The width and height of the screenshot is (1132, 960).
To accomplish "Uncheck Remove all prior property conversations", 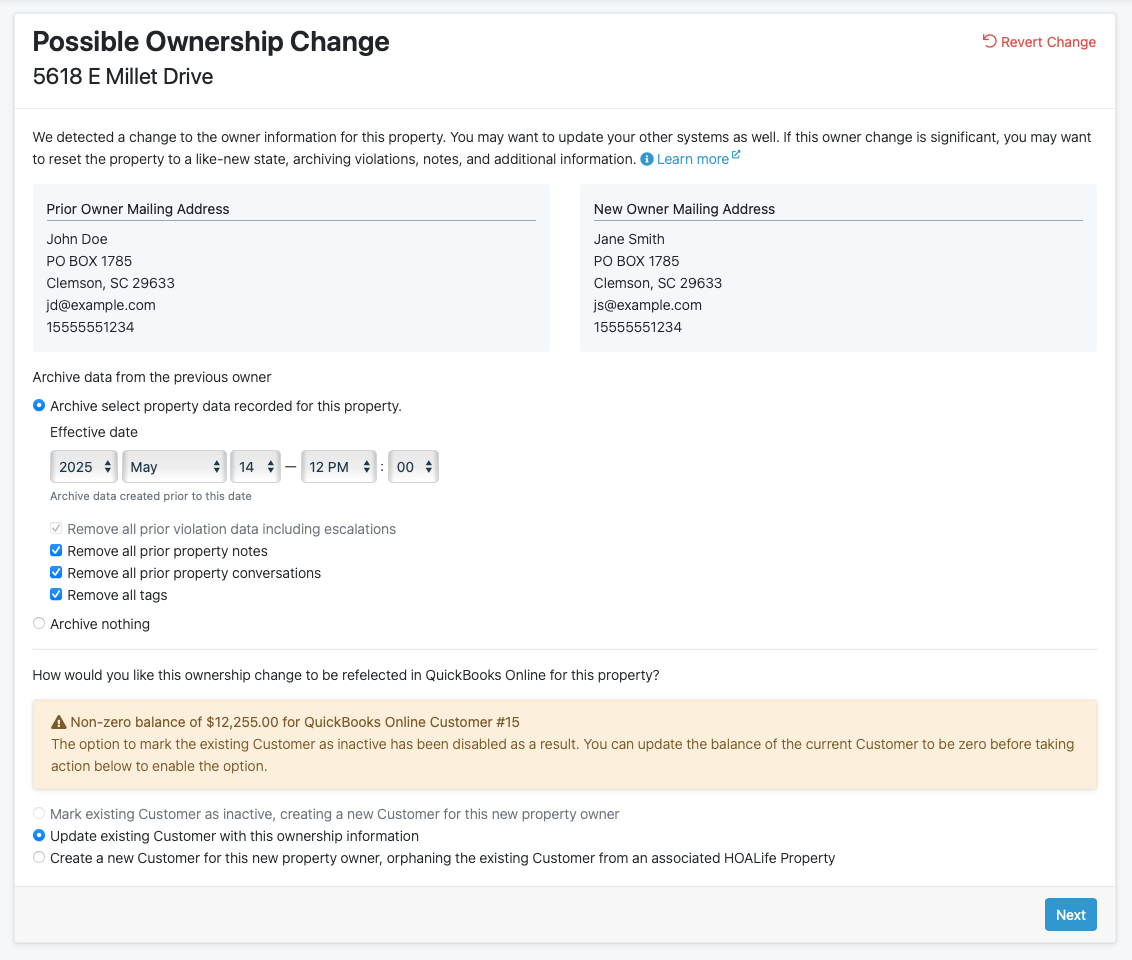I will [x=56, y=572].
